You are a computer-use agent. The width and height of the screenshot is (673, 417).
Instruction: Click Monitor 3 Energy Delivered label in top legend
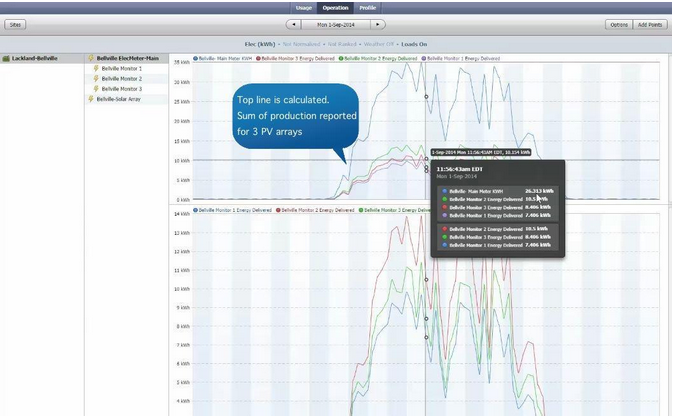[298, 58]
